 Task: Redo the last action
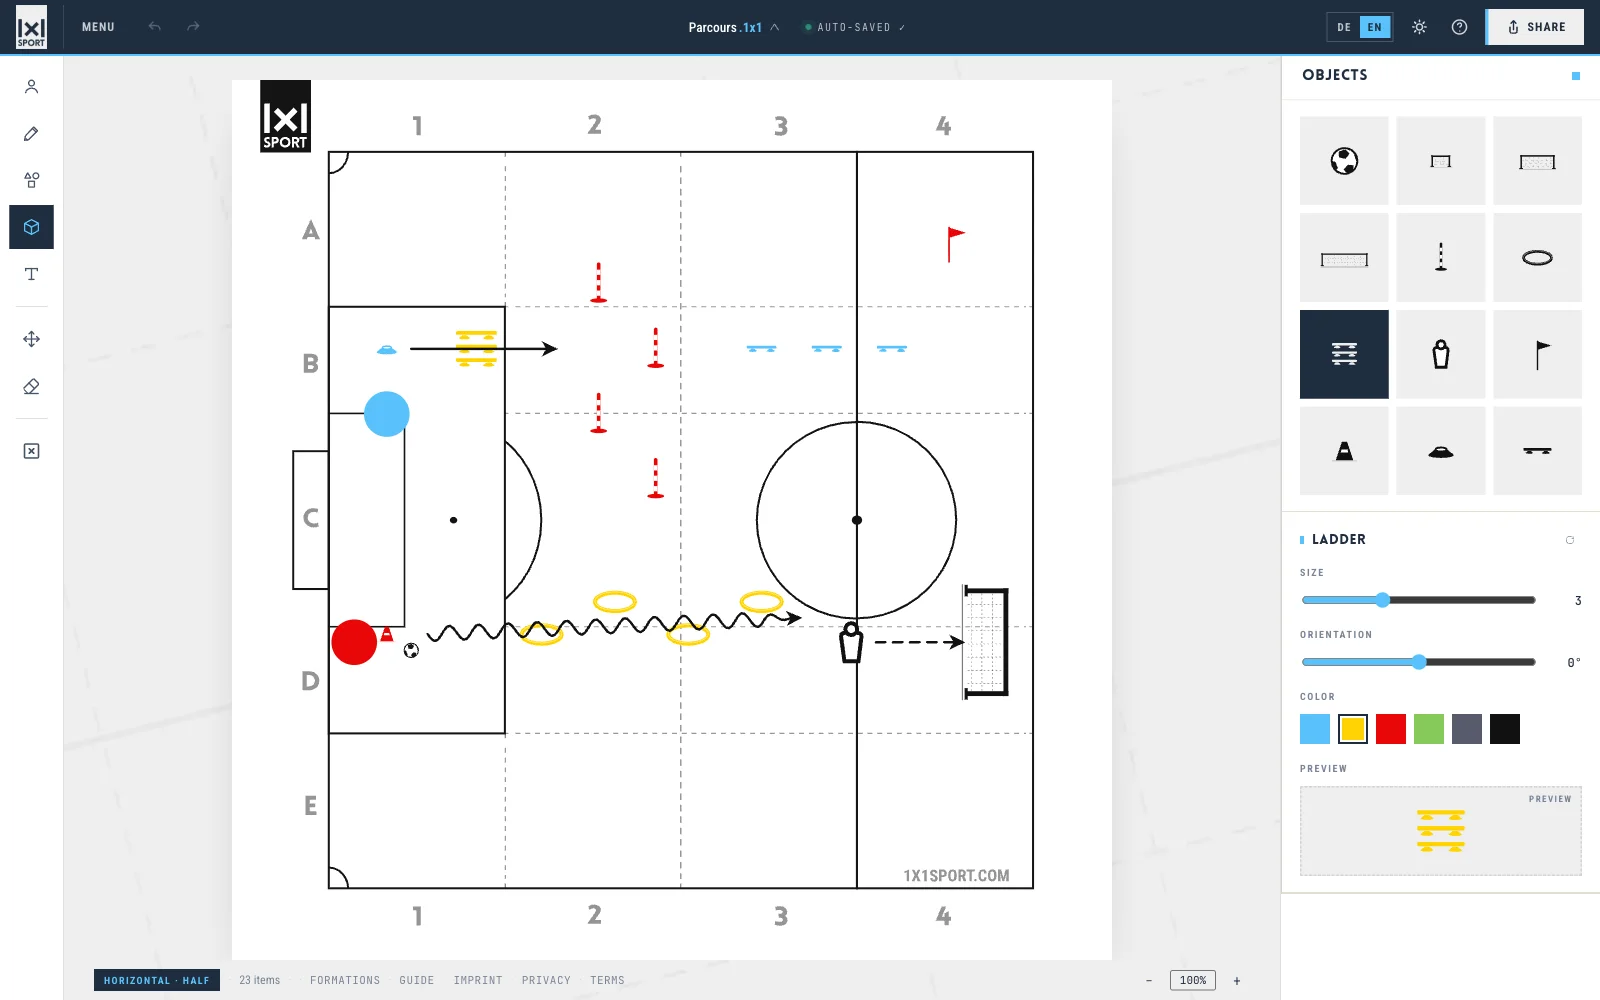193,27
